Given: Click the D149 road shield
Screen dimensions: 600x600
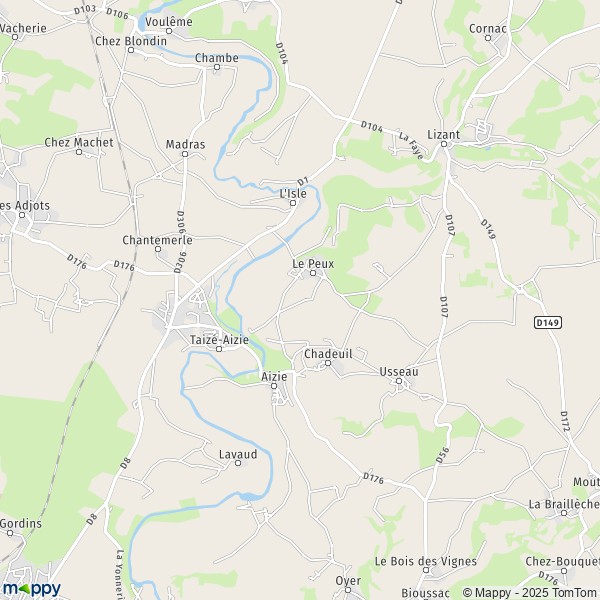Looking at the screenshot, I should 548,323.
